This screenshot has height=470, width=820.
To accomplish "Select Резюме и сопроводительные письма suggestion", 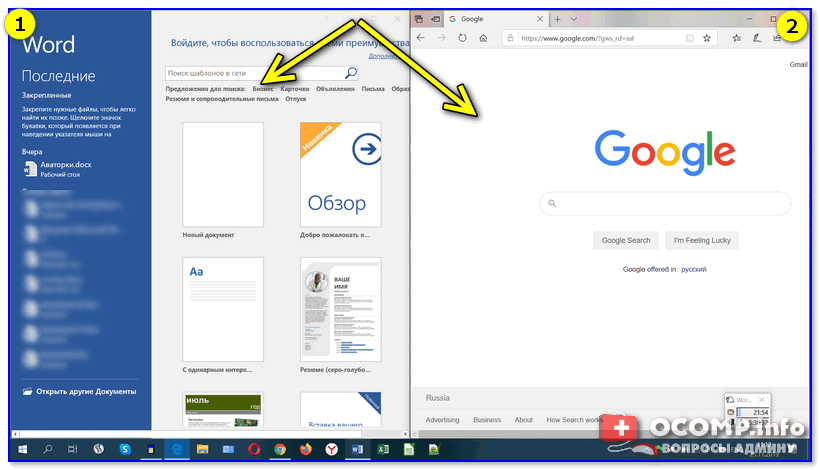I will pyautogui.click(x=222, y=99).
